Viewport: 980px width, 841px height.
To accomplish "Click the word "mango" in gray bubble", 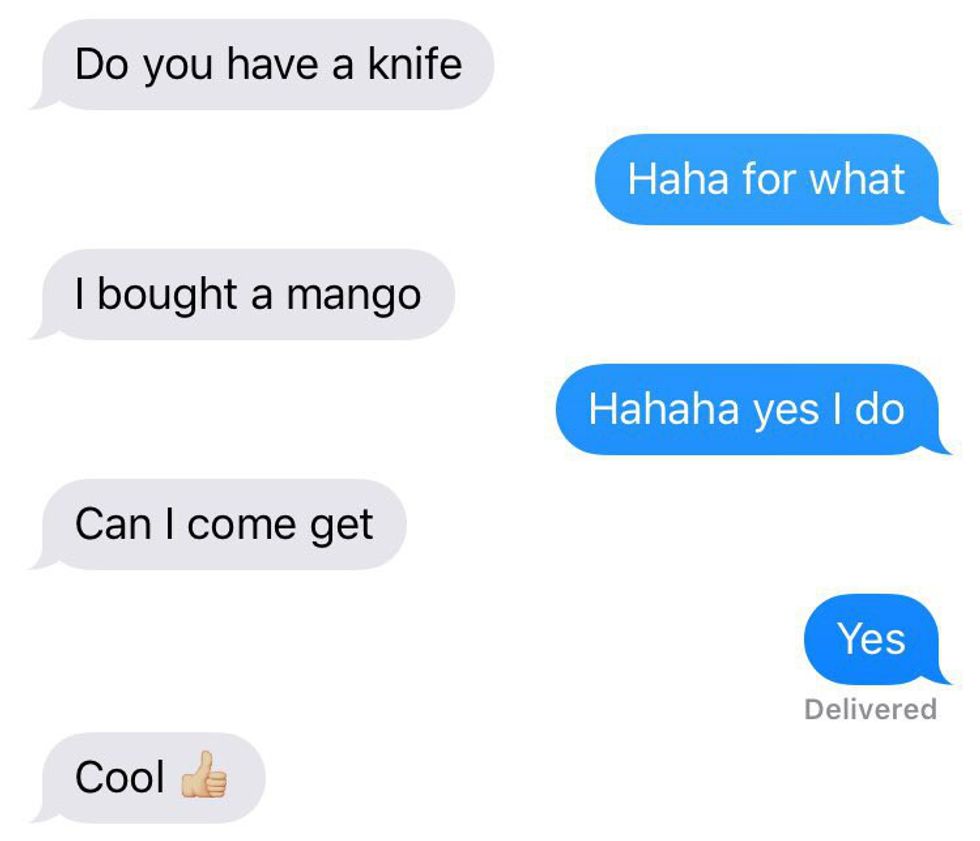I will pos(354,296).
